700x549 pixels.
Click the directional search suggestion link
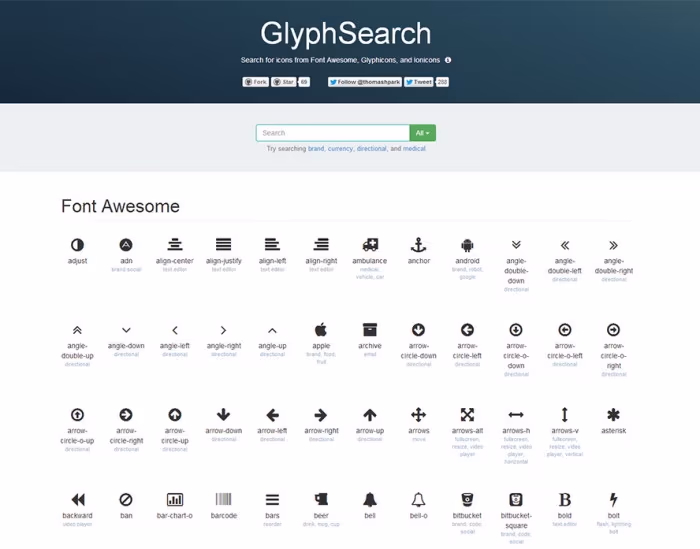pyautogui.click(x=371, y=149)
